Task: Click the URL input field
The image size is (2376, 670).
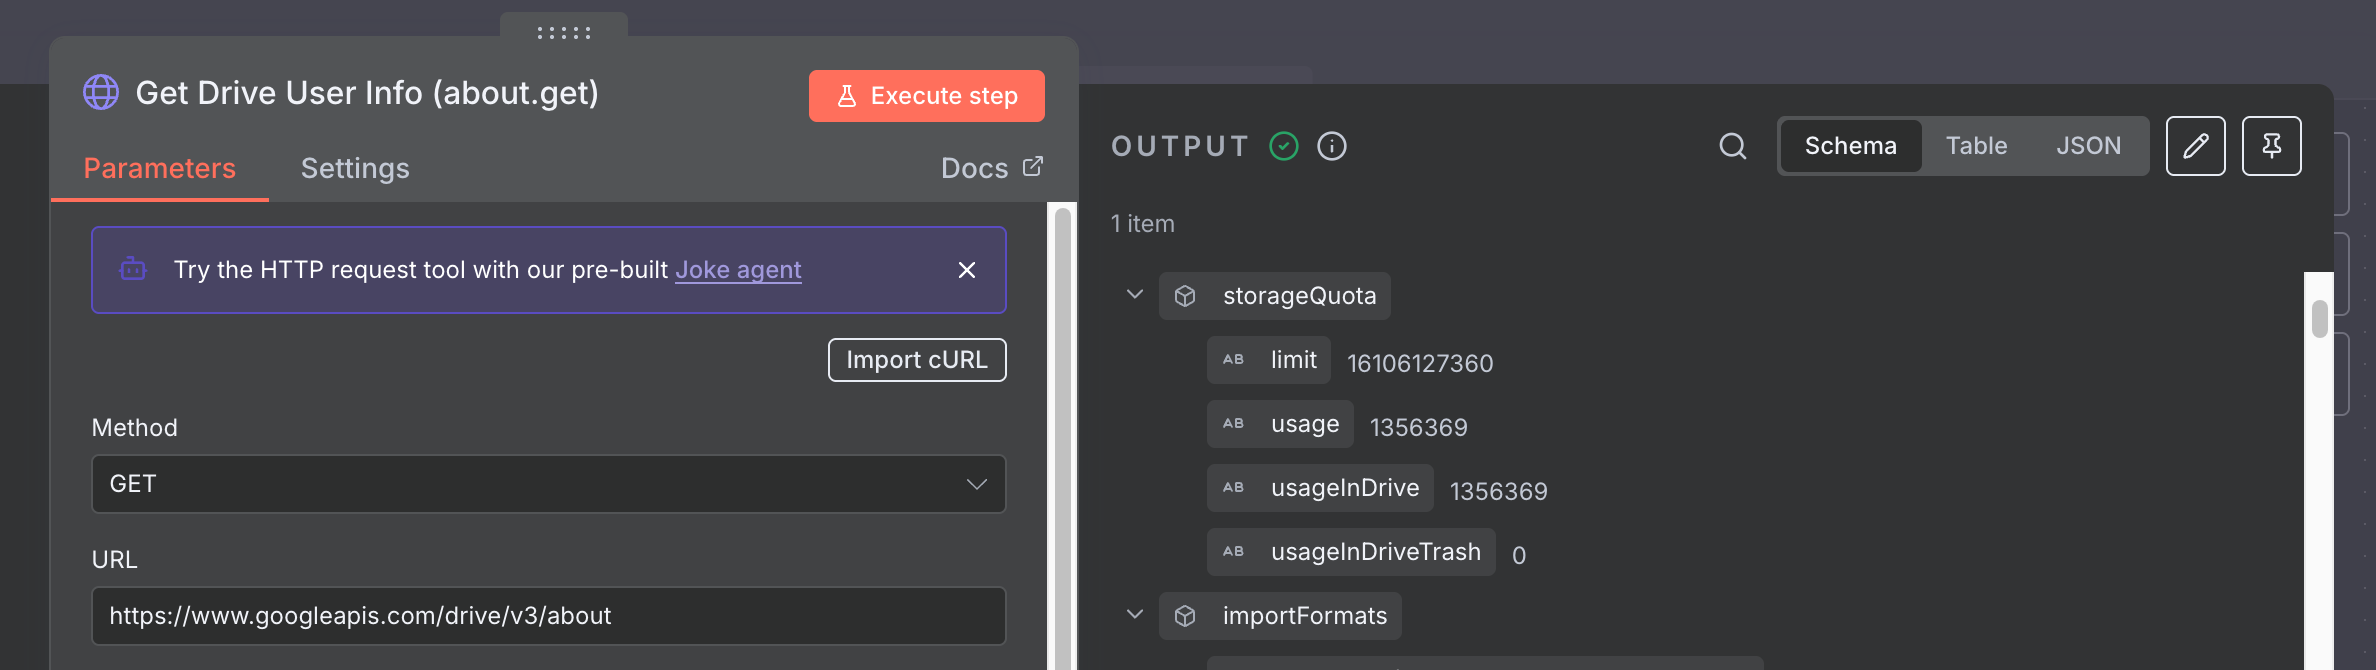Action: point(548,616)
